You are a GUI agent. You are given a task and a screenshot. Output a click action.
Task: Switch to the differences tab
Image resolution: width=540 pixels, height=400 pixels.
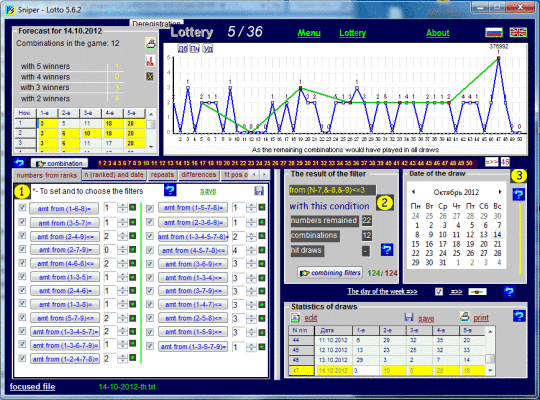pyautogui.click(x=199, y=175)
